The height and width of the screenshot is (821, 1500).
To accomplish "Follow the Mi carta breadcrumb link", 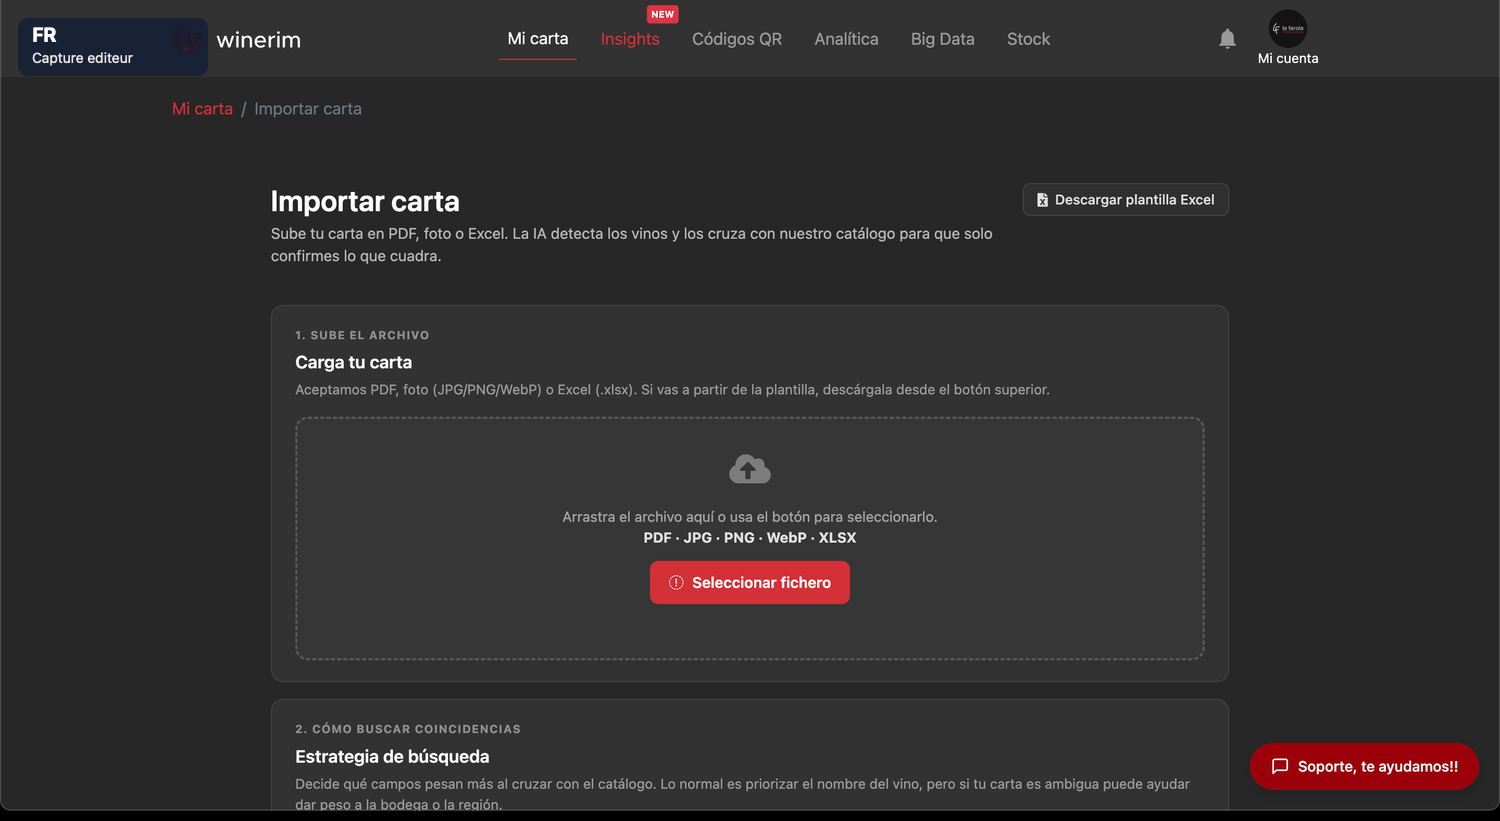I will click(202, 109).
